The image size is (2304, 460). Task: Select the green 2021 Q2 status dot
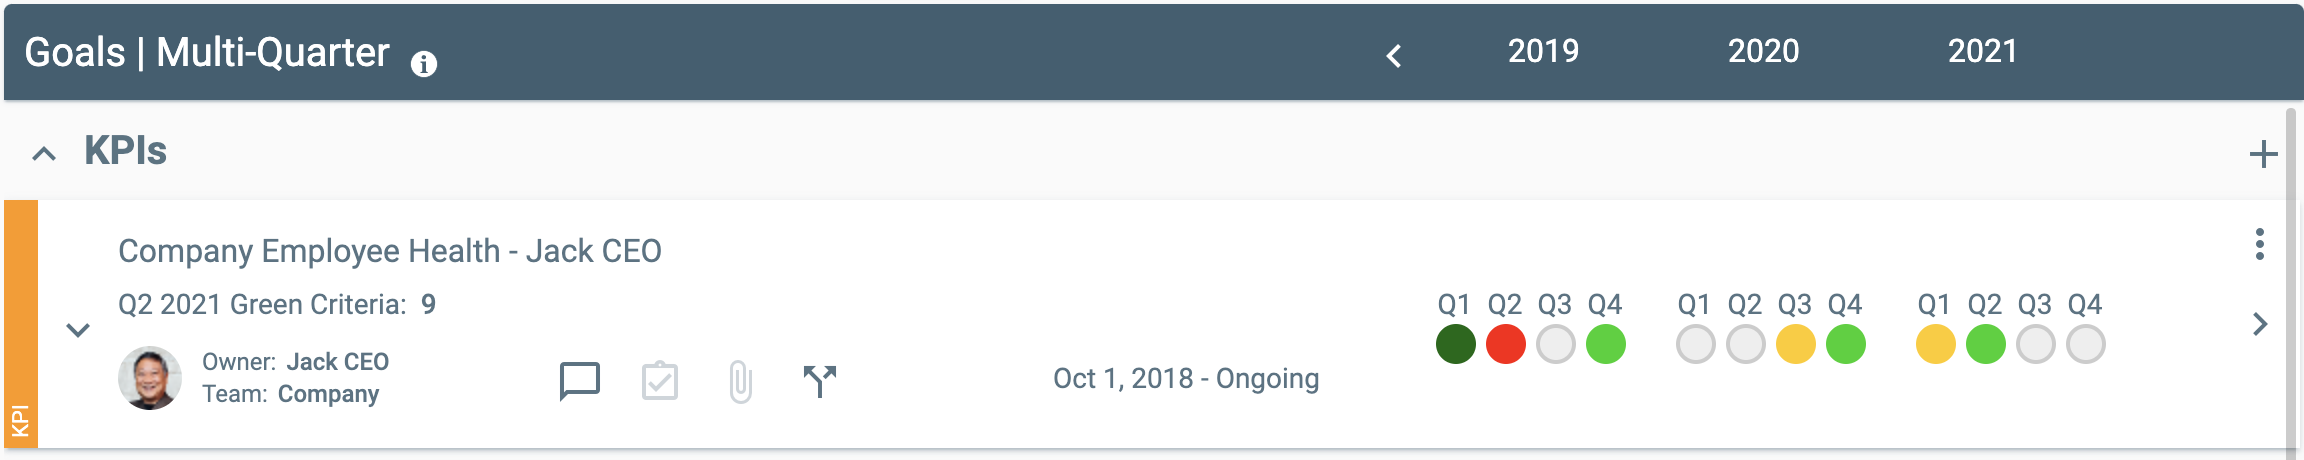click(x=1985, y=344)
